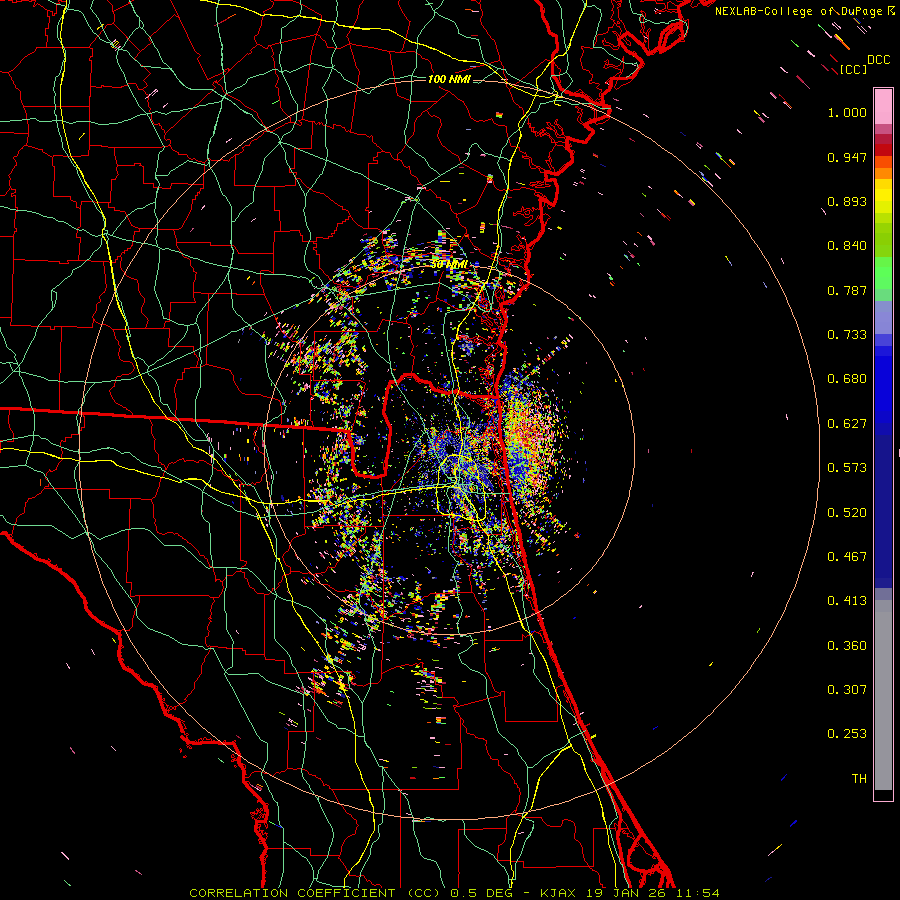Click the gray segment of the color bar

(x=883, y=695)
